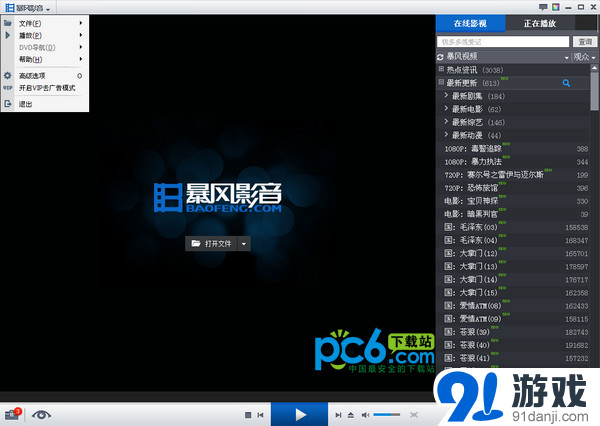Play episode 大掌门(12)
The height and width of the screenshot is (426, 600).
pyautogui.click(x=513, y=253)
